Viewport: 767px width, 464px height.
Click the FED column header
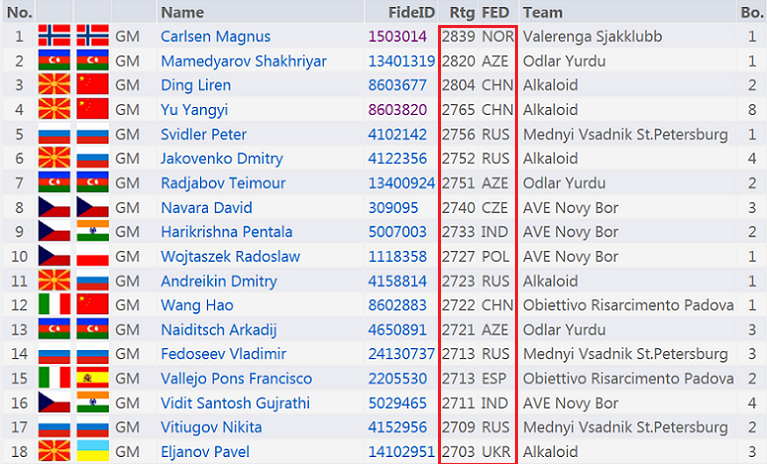[x=496, y=12]
